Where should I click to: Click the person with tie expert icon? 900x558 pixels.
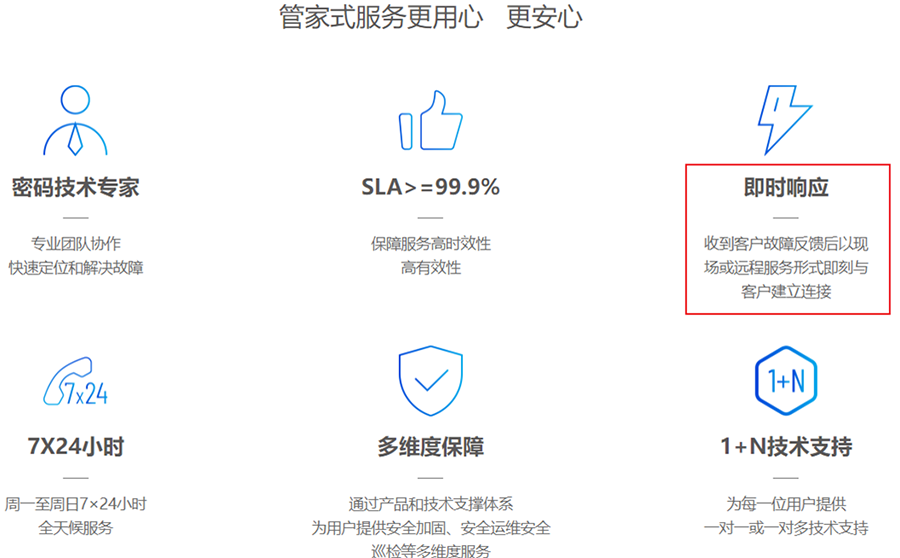coord(75,120)
